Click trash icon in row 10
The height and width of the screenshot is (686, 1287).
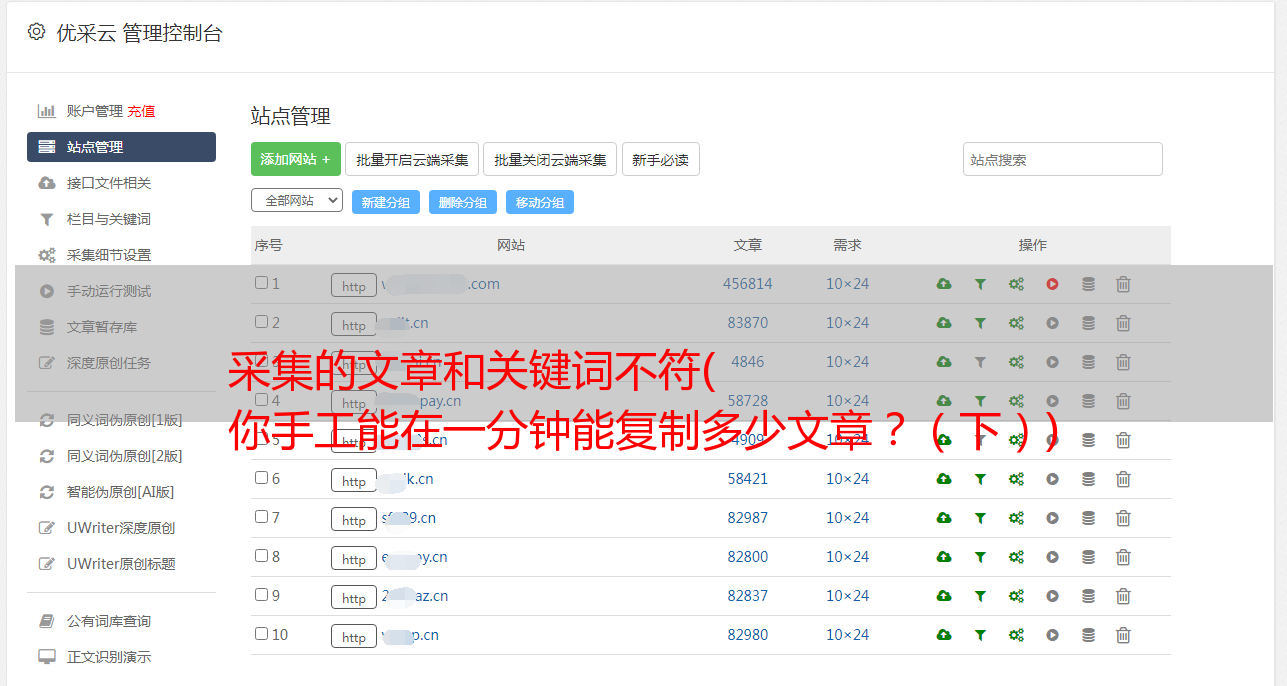[x=1123, y=635]
